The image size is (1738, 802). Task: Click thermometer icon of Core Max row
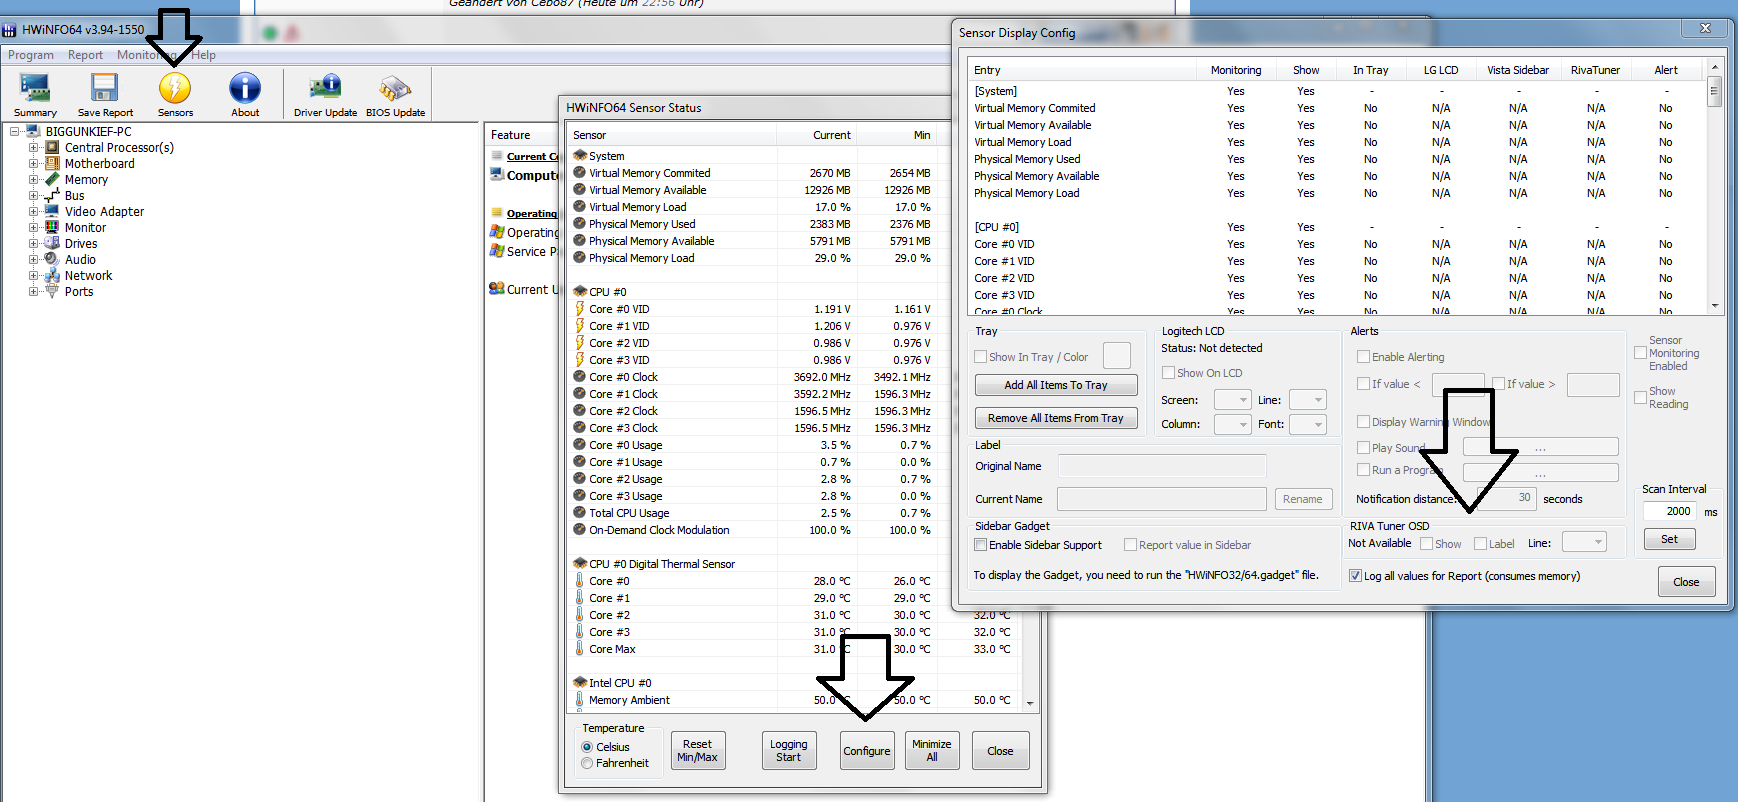click(x=580, y=649)
